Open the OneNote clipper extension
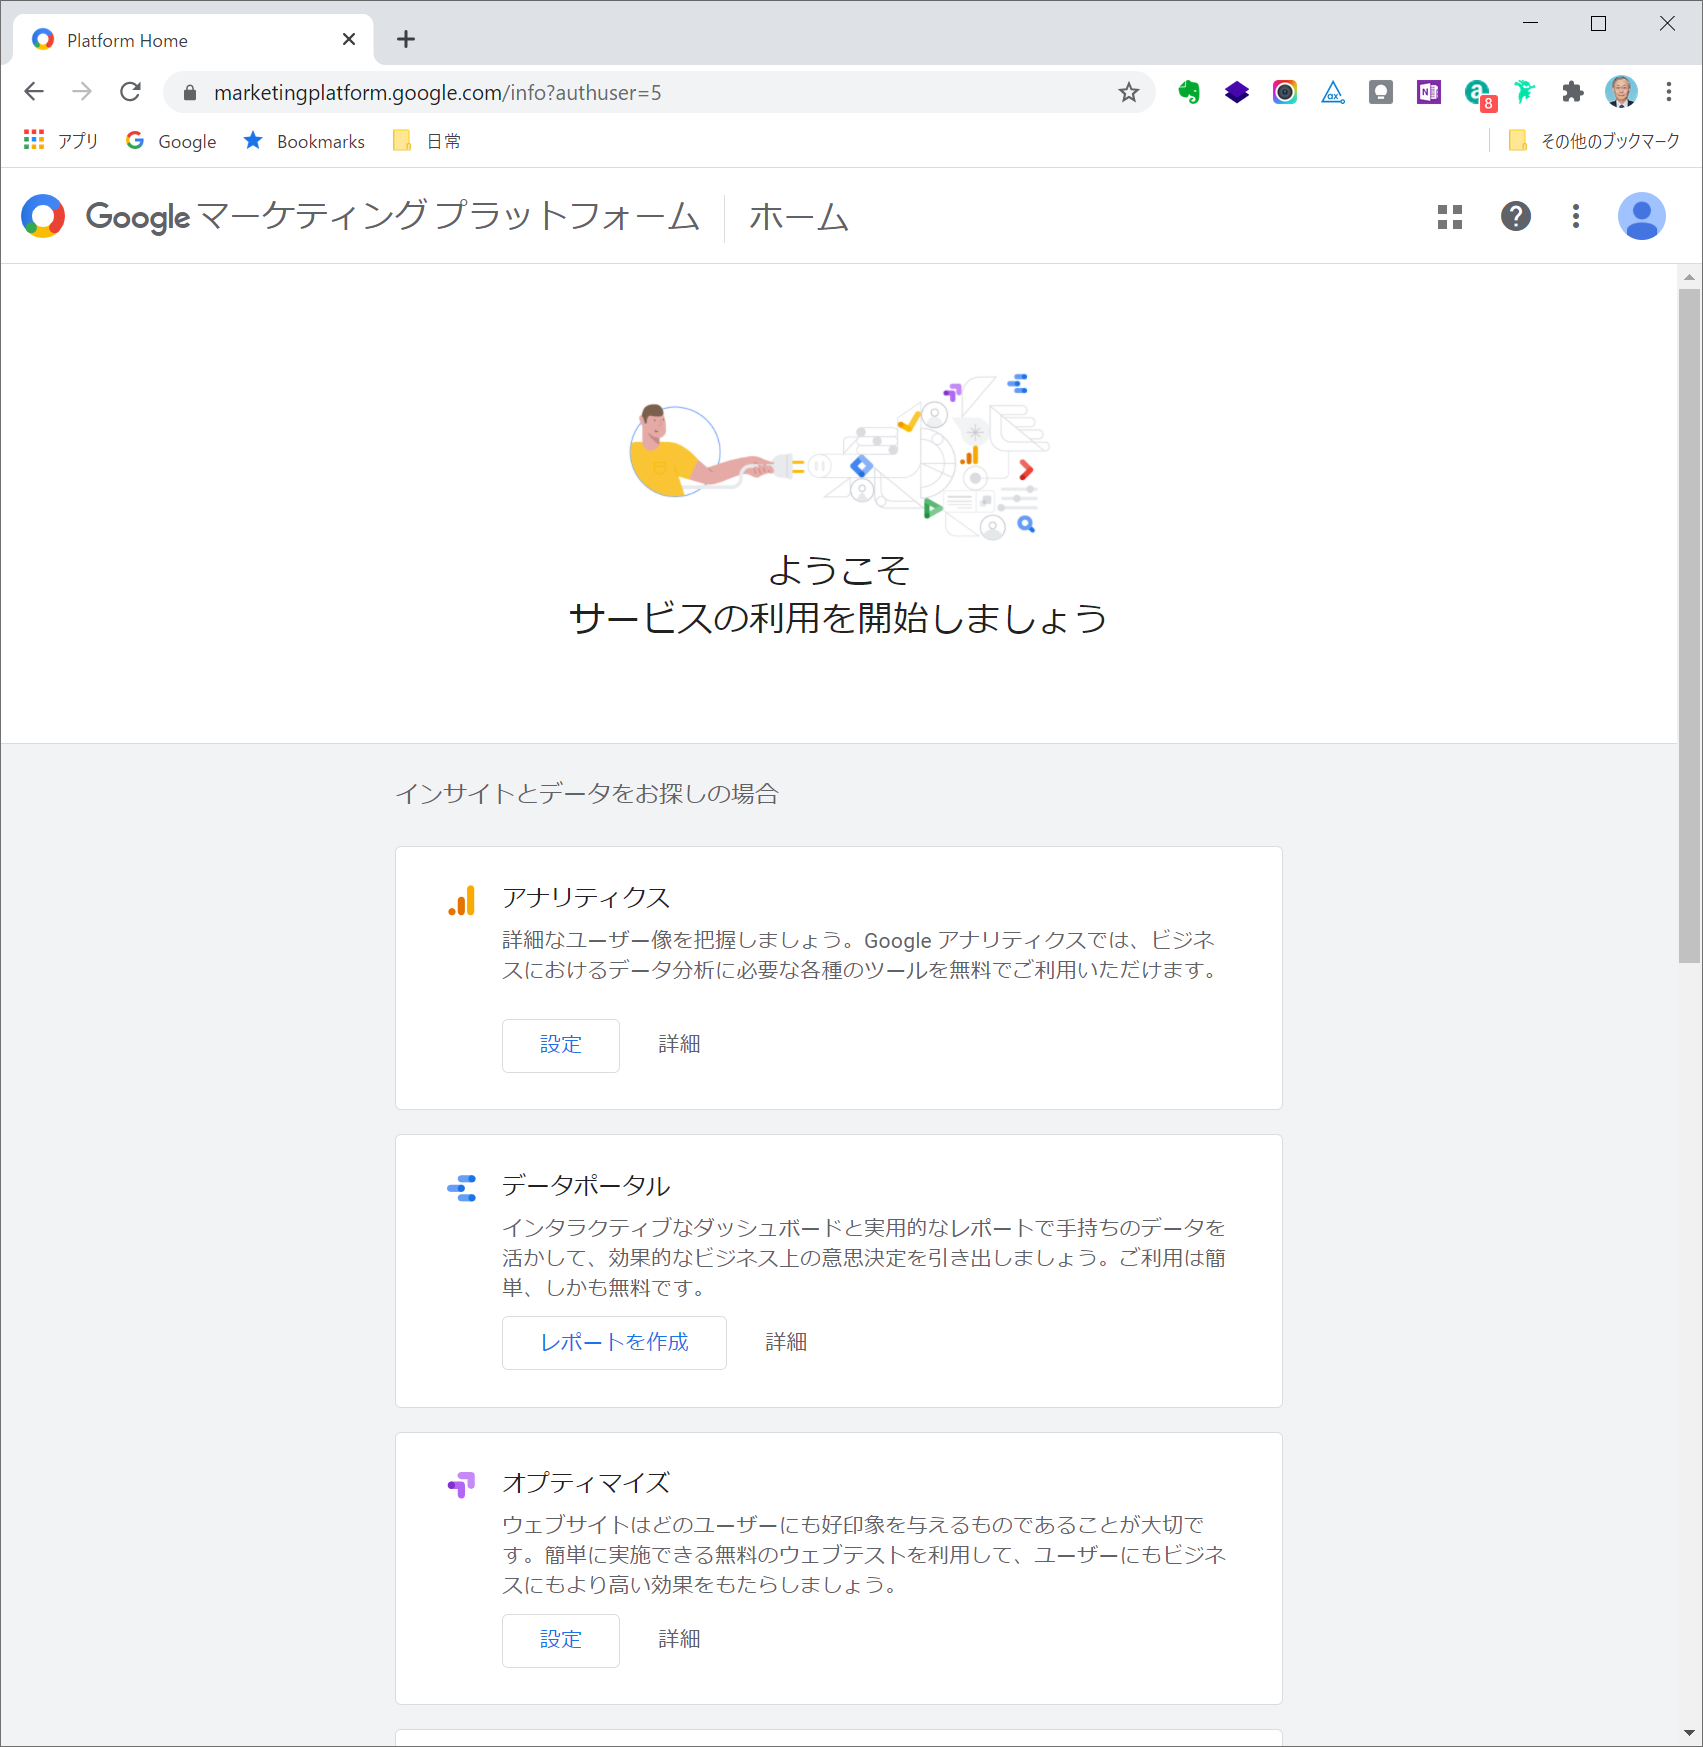 click(x=1429, y=93)
